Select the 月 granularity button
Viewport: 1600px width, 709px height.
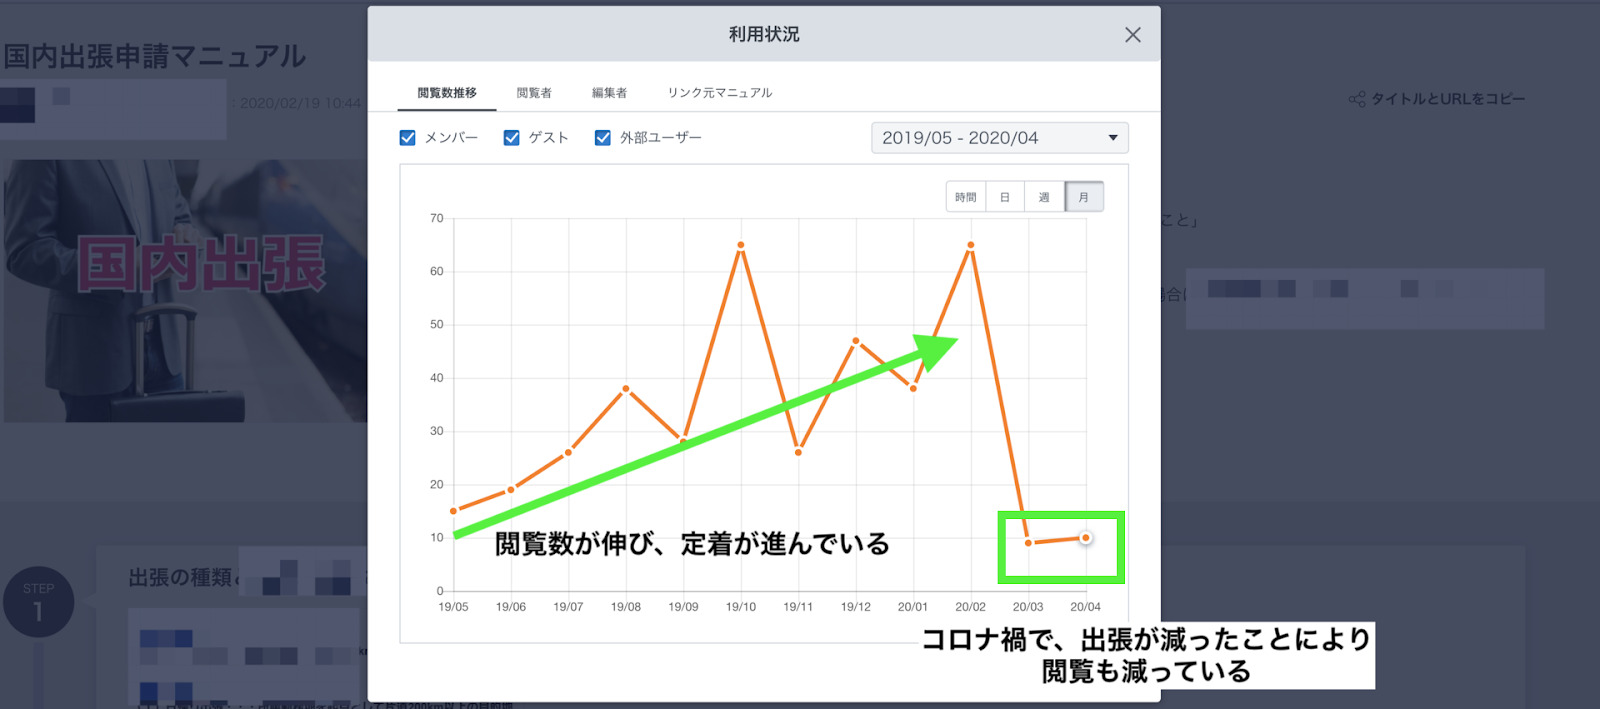[x=1084, y=197]
